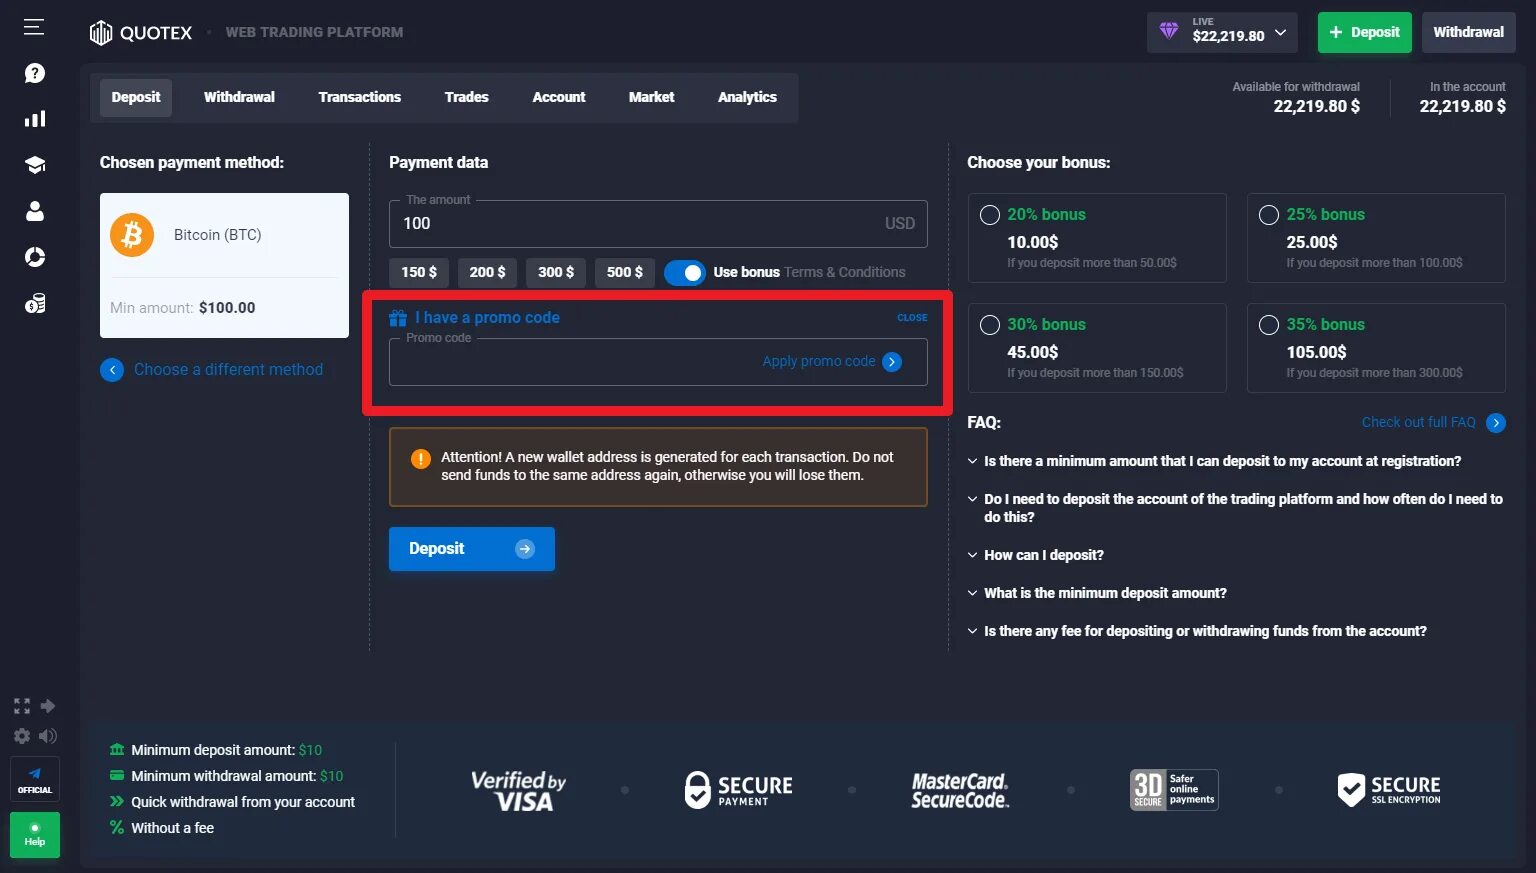
Task: Expand FAQ about how often to deposit
Action: [1236, 508]
